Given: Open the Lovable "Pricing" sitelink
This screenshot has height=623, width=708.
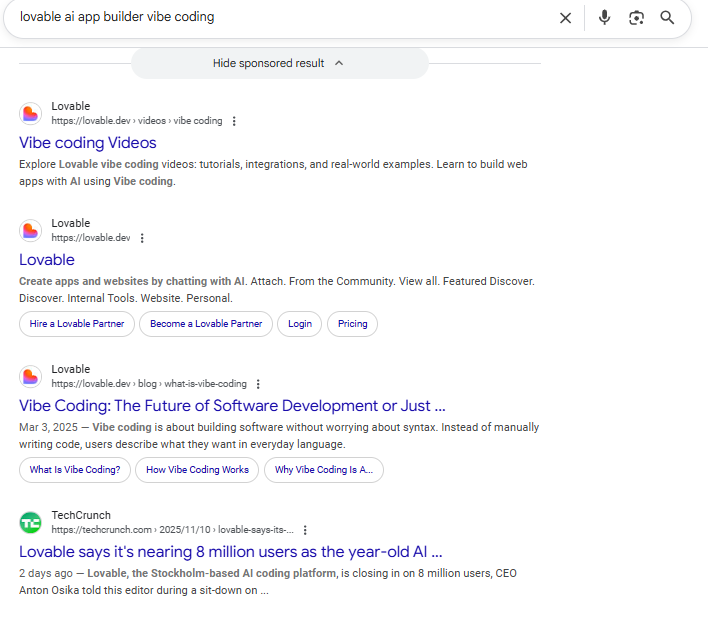Looking at the screenshot, I should point(353,324).
